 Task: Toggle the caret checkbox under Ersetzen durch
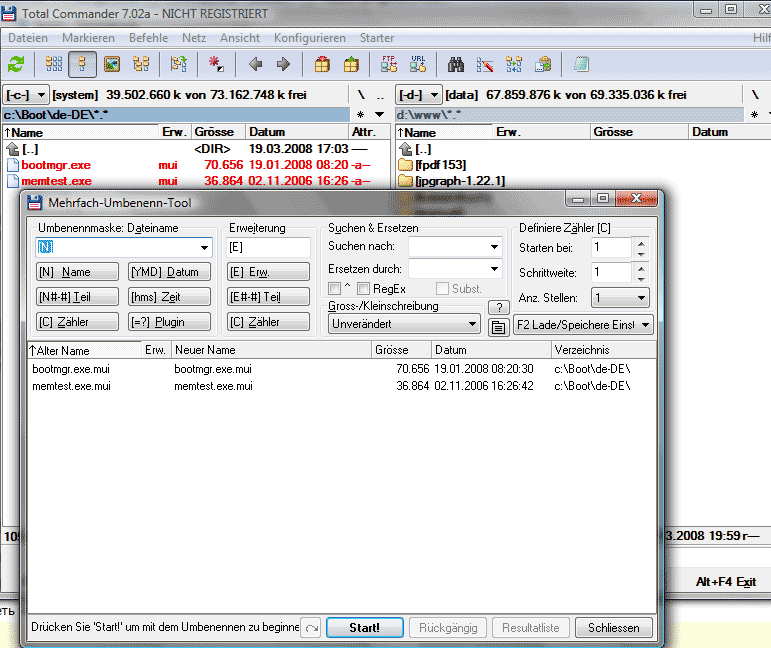click(x=334, y=288)
